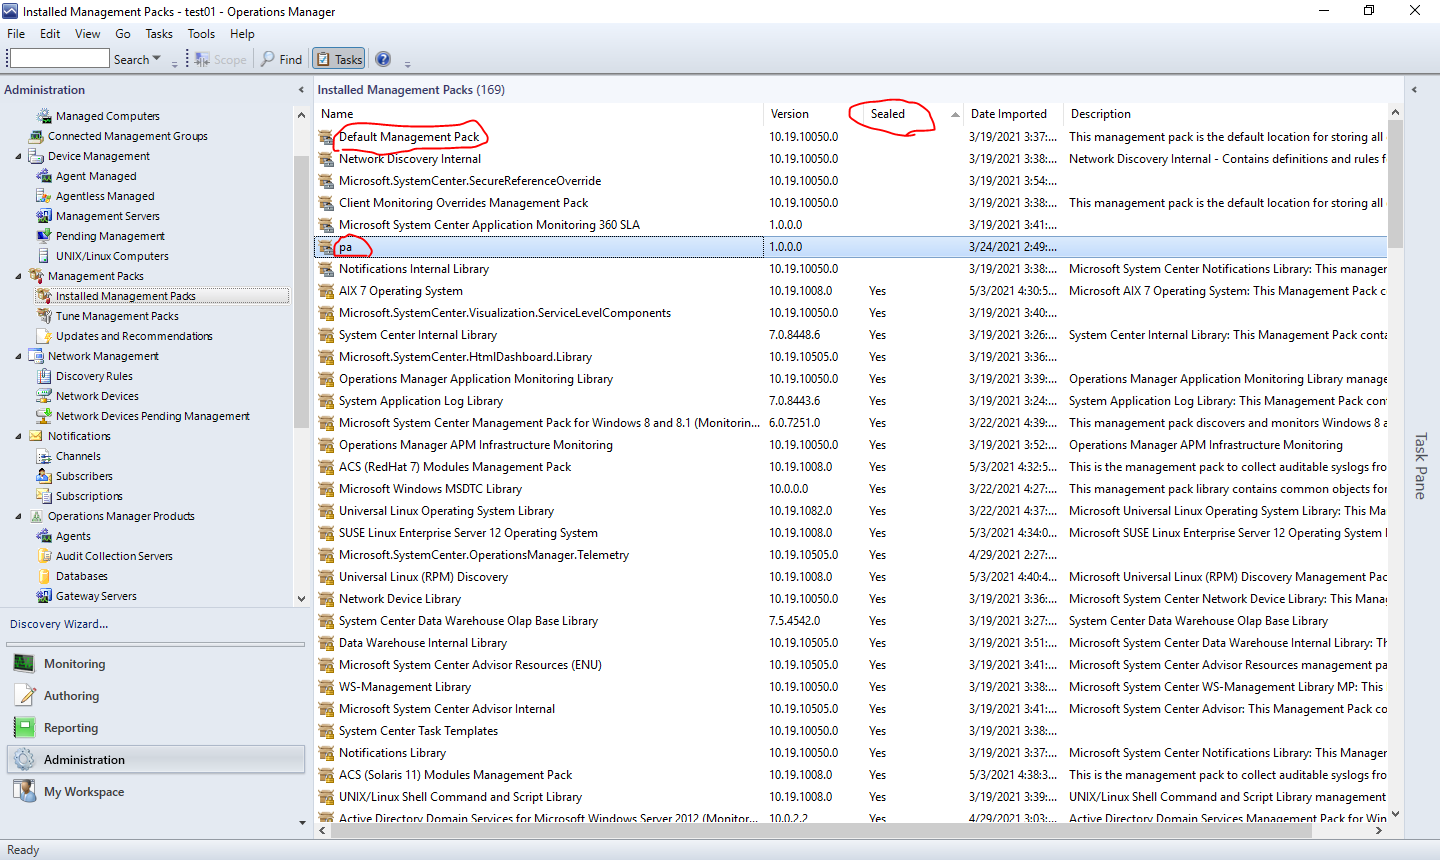This screenshot has height=860, width=1440.
Task: Toggle the Tasks pane button in toolbar
Action: pyautogui.click(x=338, y=59)
